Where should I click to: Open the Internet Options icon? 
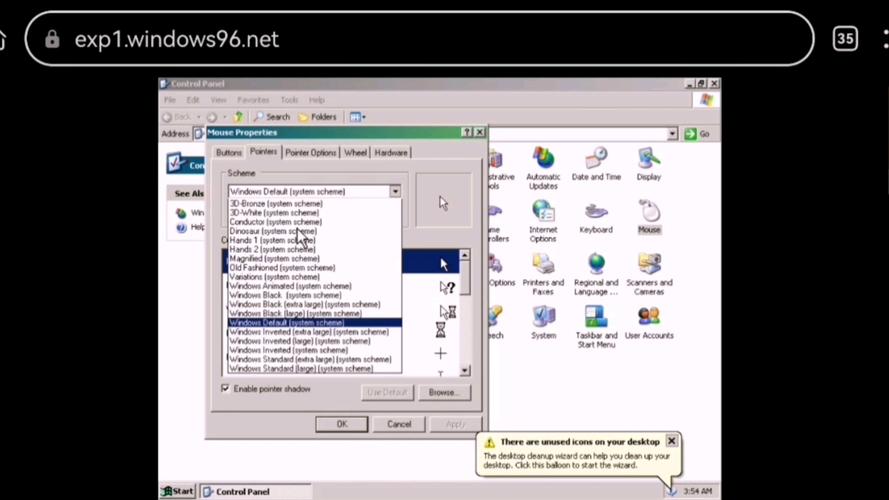(x=543, y=221)
